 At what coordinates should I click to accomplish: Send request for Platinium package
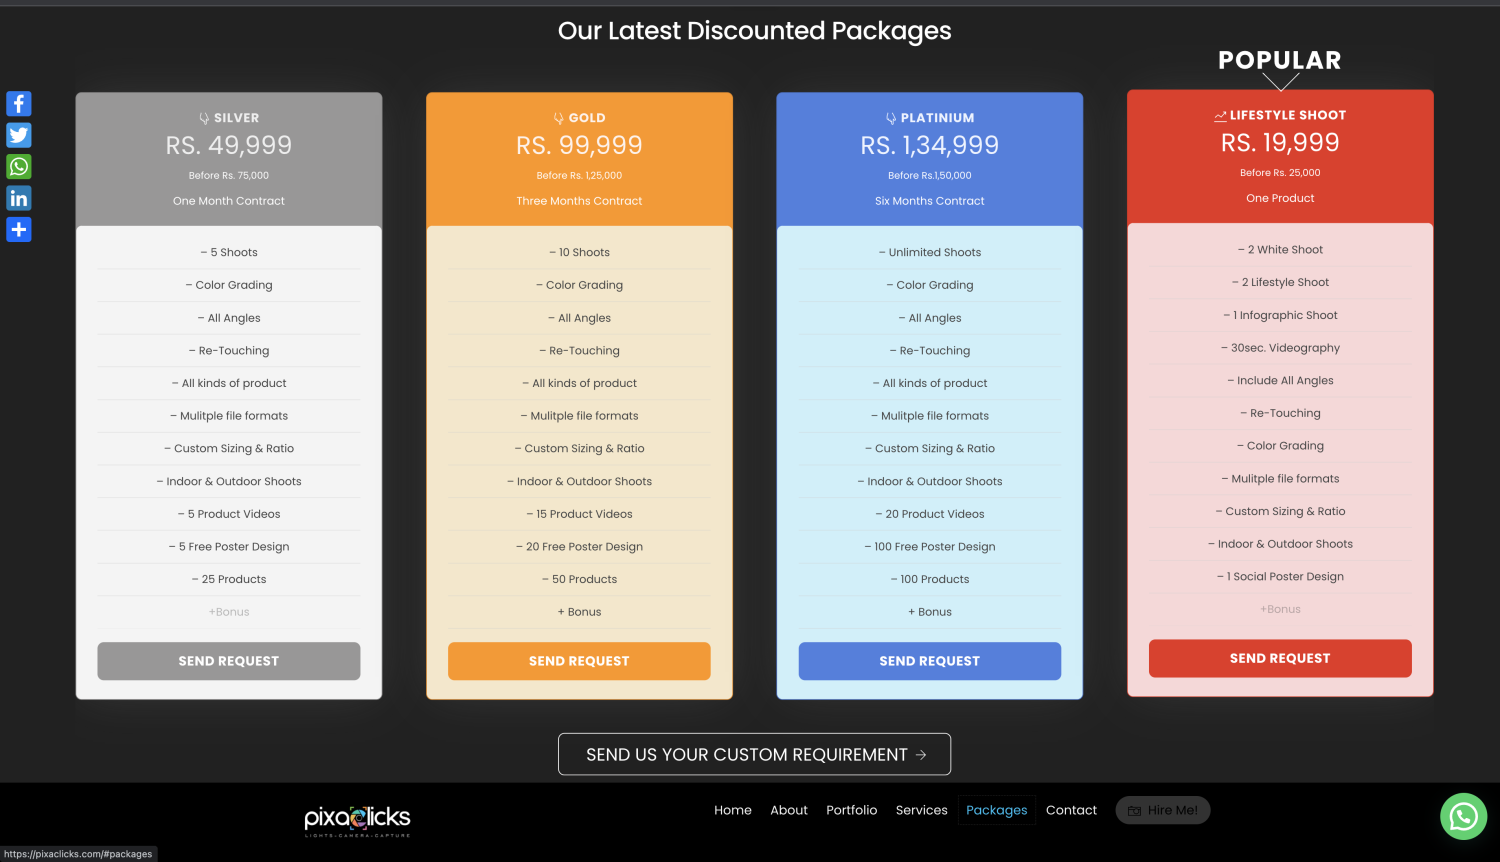pos(930,661)
